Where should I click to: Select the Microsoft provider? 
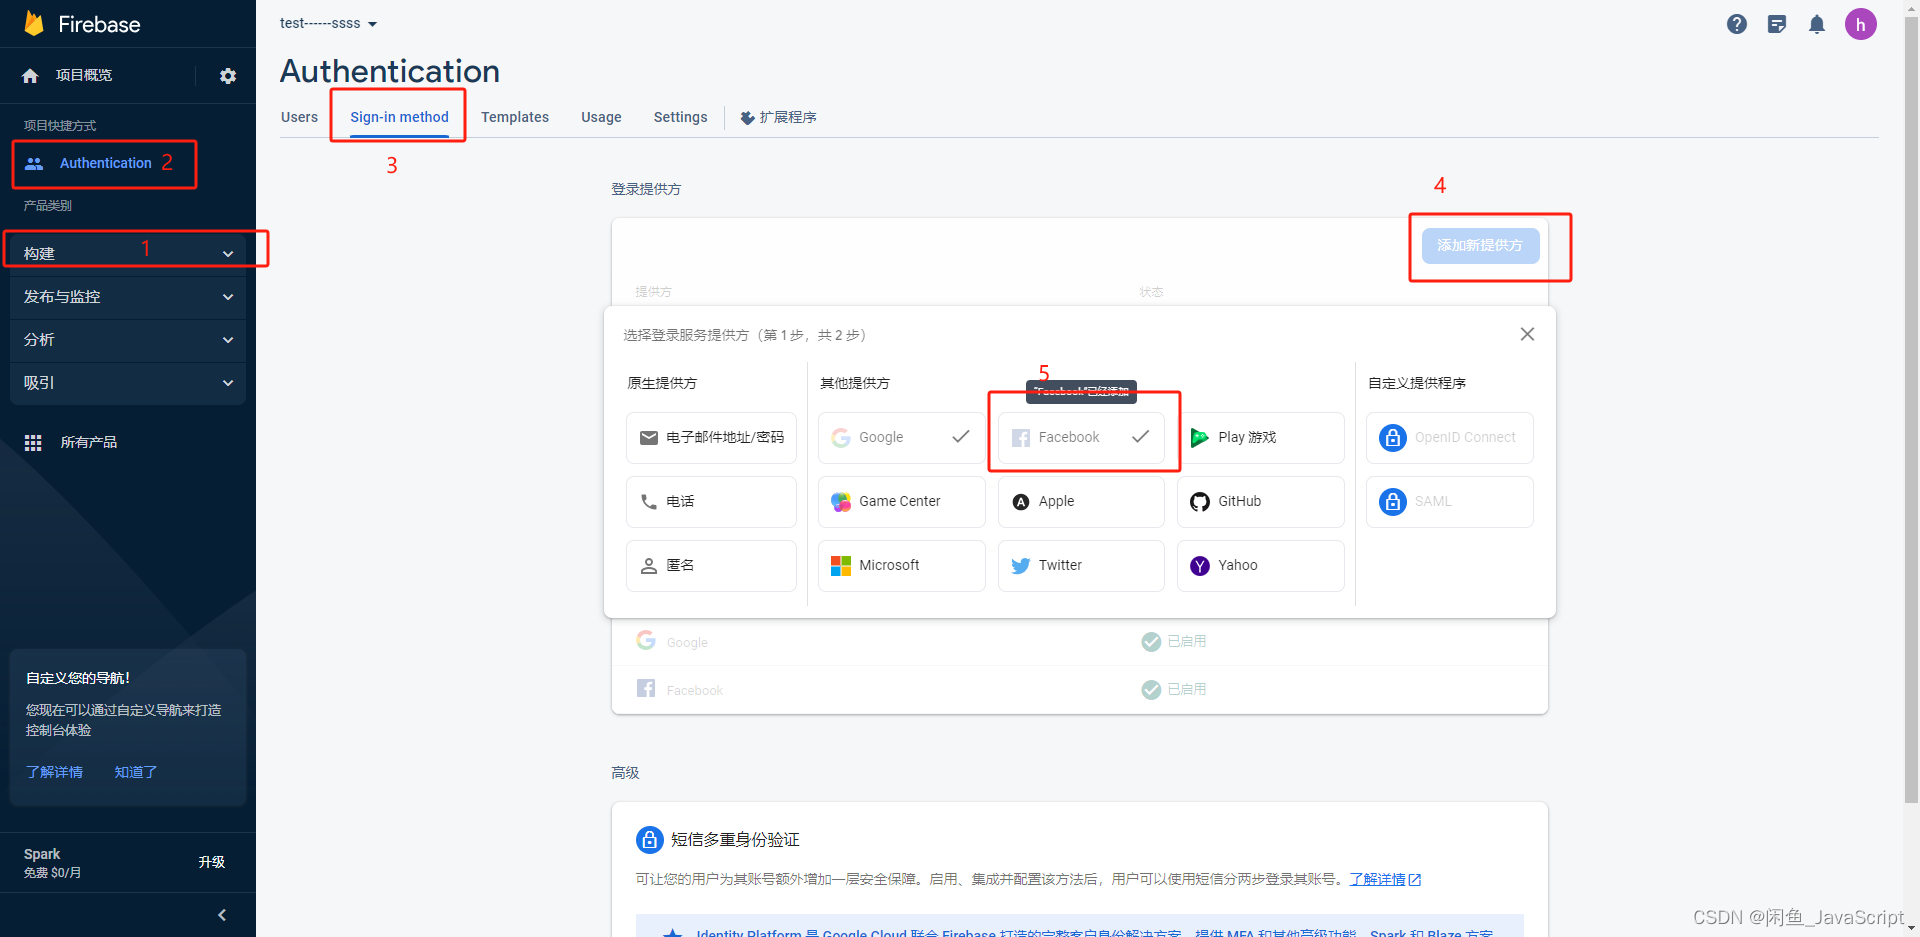click(901, 565)
